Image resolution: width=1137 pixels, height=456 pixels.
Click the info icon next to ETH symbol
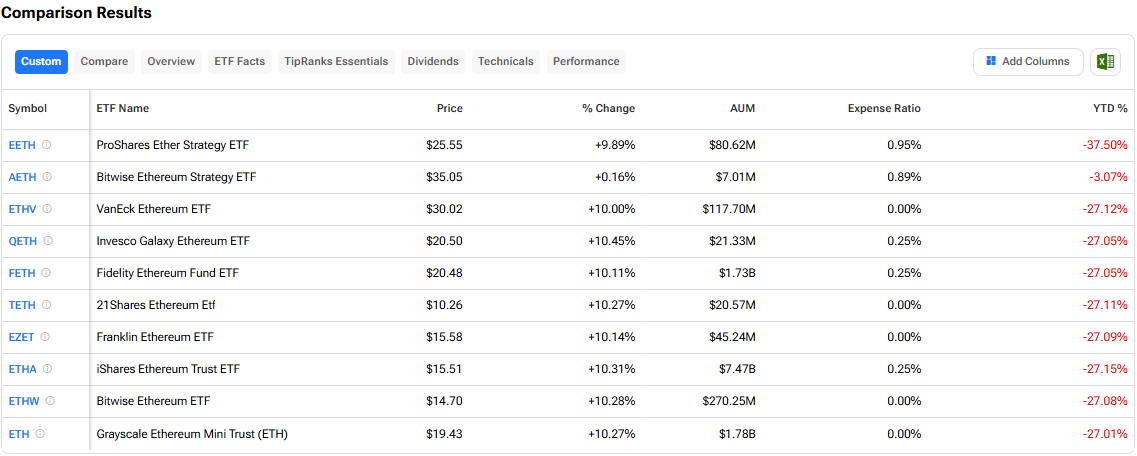(x=40, y=434)
